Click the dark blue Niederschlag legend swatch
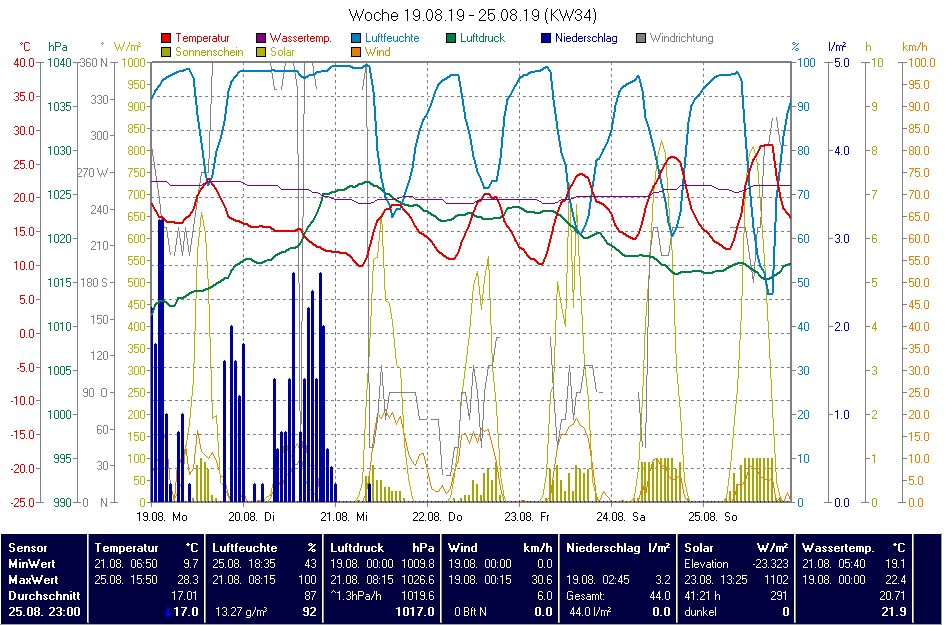Screen dimensions: 950x625 click(546, 38)
